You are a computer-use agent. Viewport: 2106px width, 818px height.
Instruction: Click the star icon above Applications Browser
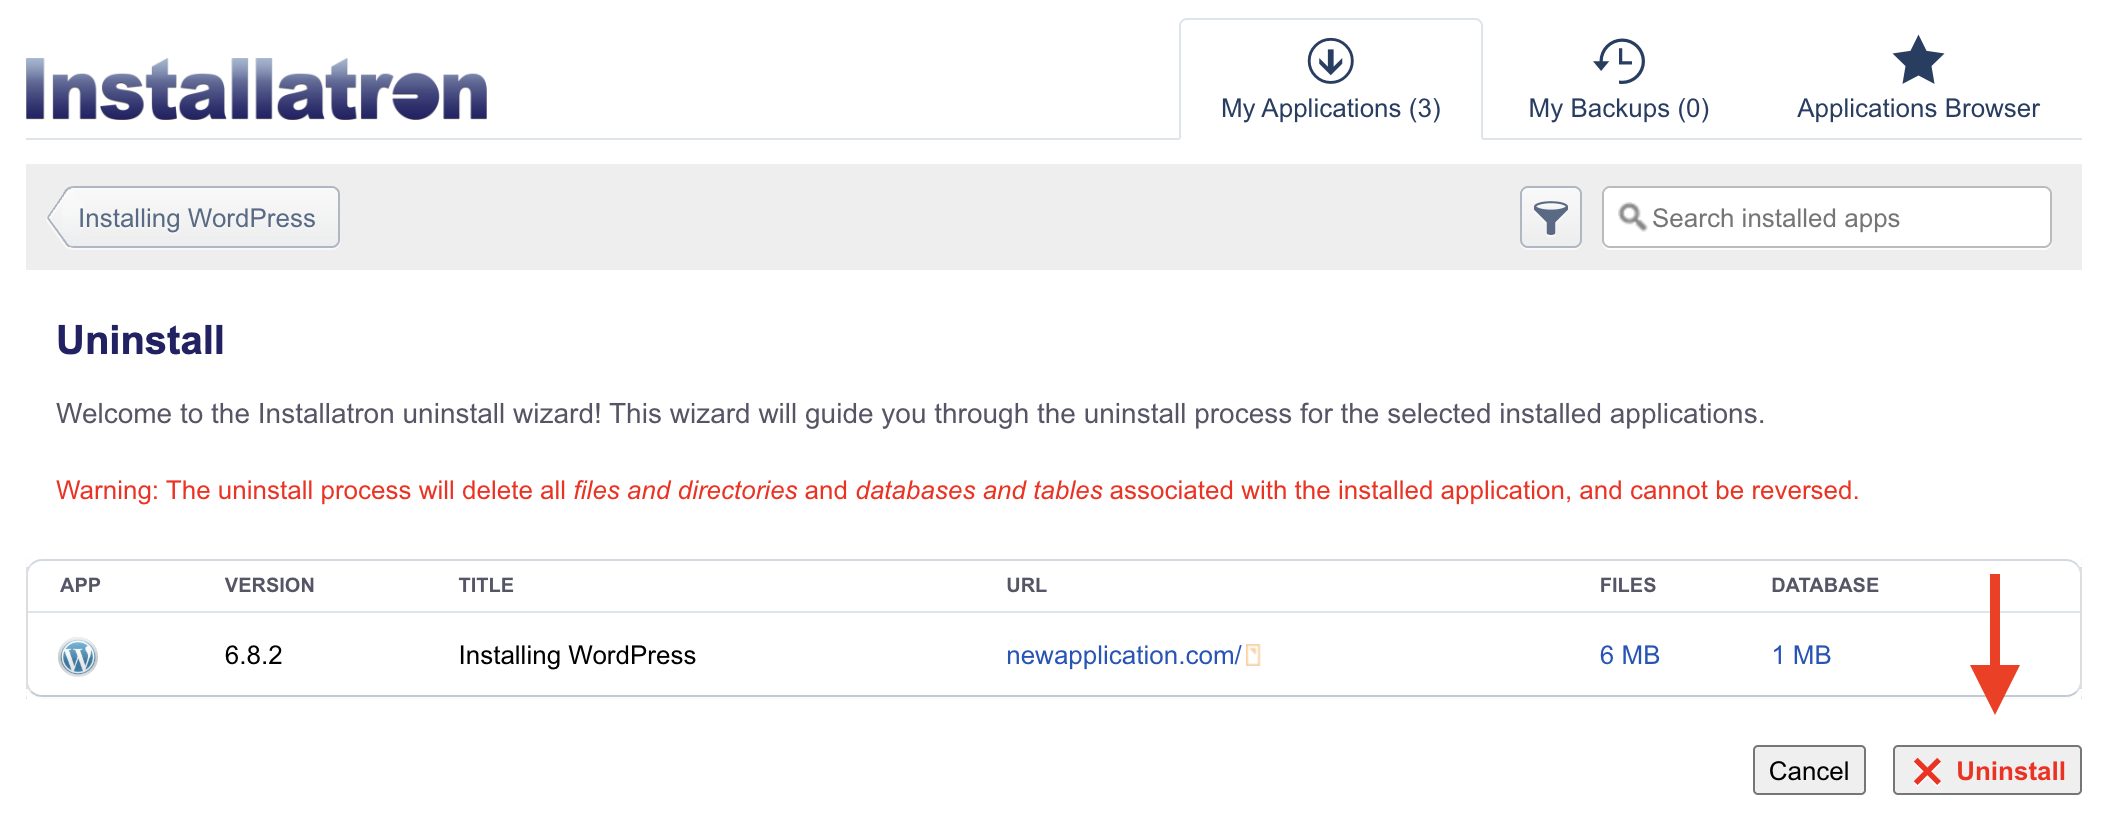click(1917, 61)
